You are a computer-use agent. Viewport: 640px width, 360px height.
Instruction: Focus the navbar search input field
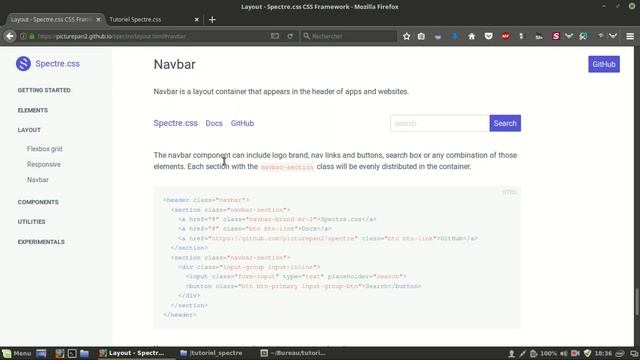tap(440, 123)
